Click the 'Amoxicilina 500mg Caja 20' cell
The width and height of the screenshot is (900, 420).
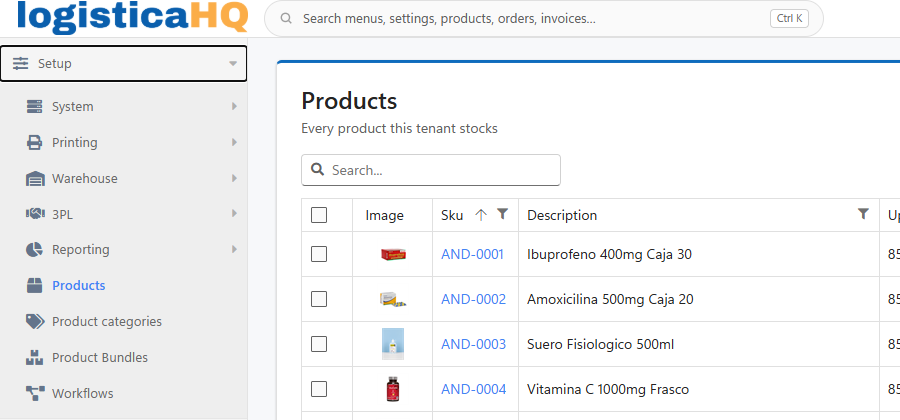coord(699,299)
